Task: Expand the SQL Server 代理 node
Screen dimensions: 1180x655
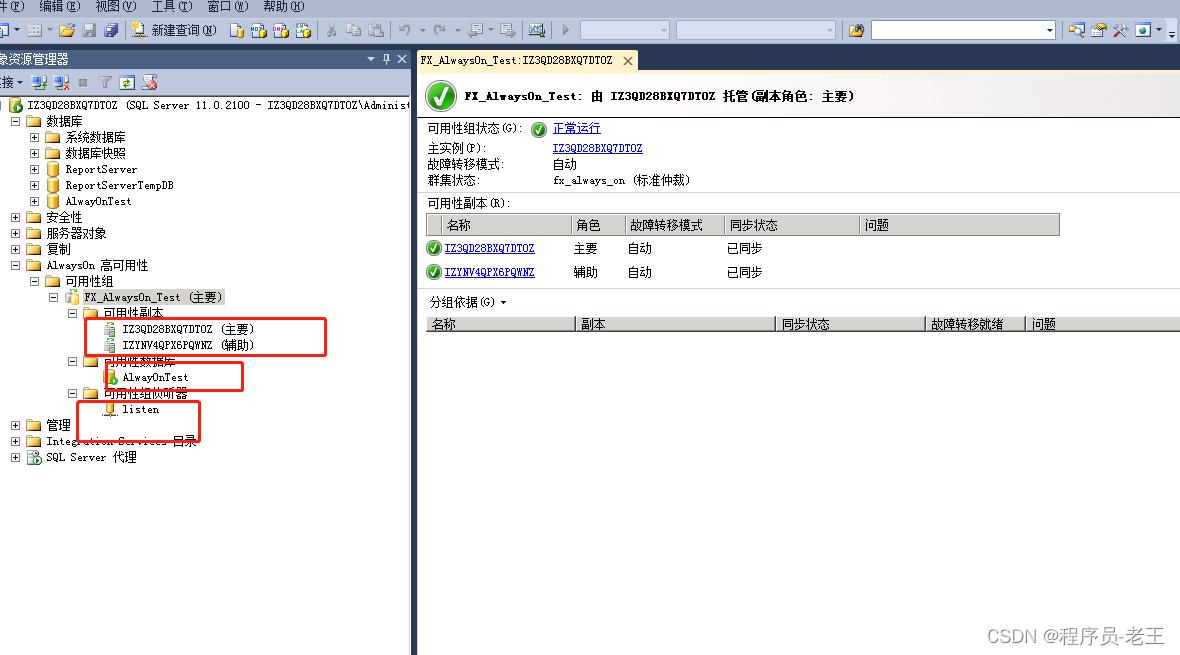Action: 16,457
